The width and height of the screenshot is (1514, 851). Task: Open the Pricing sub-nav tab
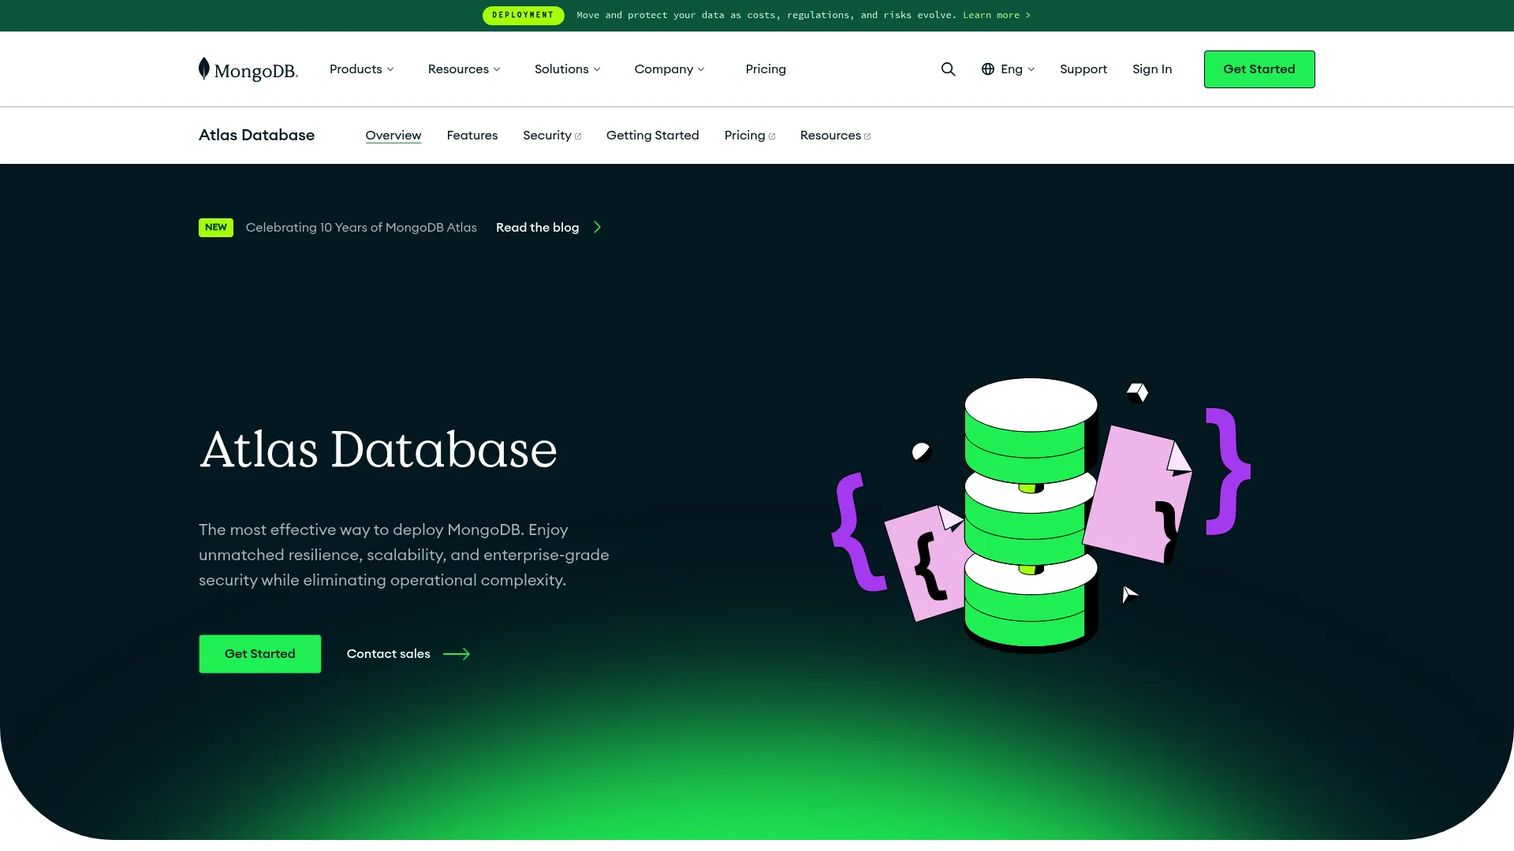tap(750, 135)
